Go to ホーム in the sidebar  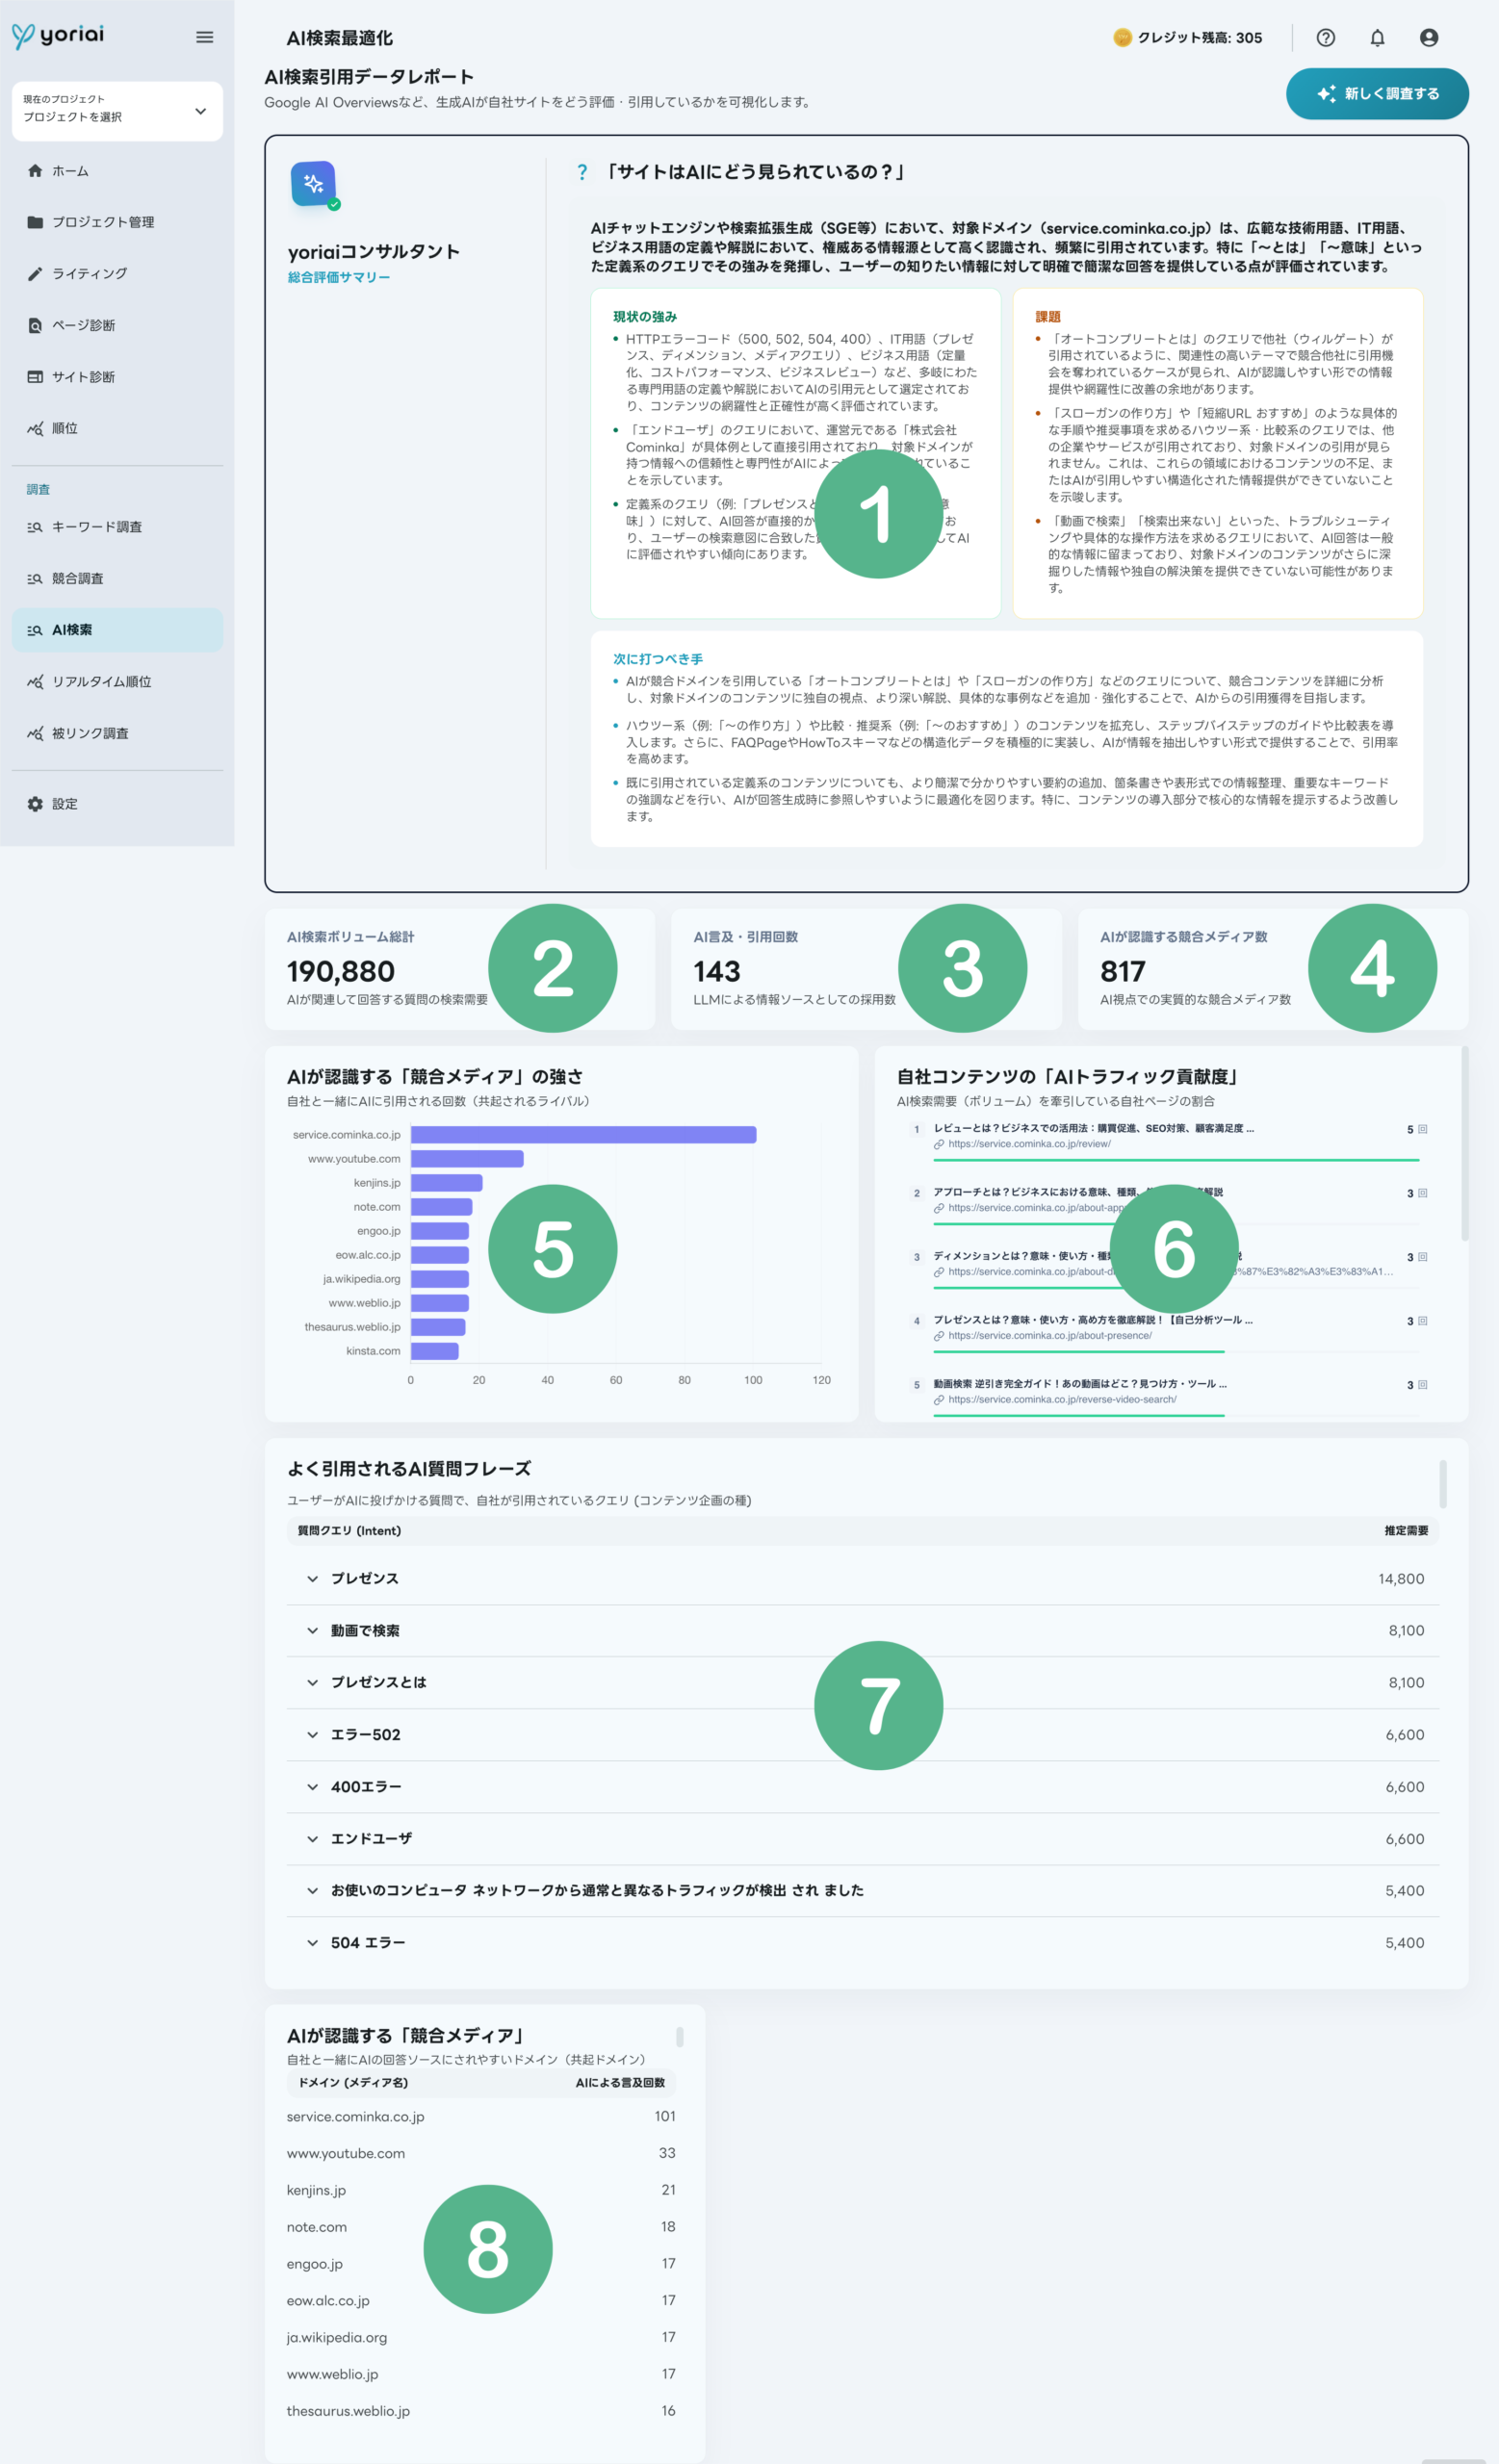pyautogui.click(x=70, y=171)
